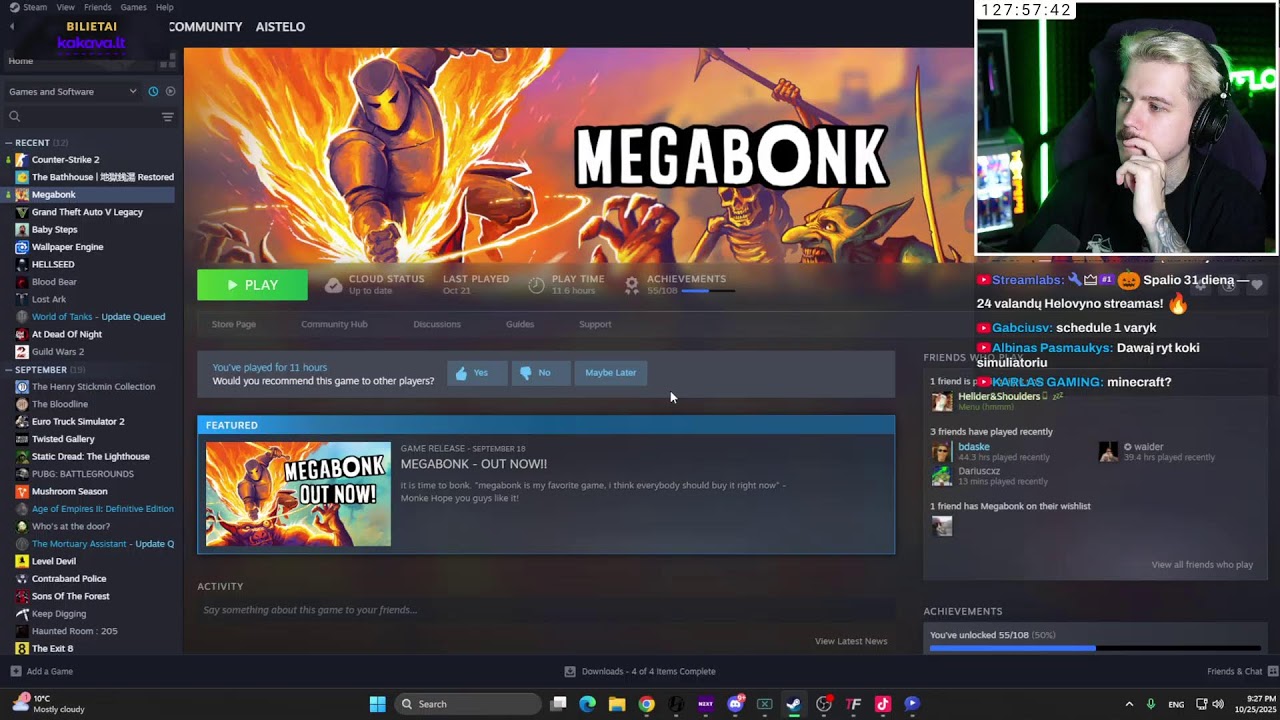Image resolution: width=1280 pixels, height=720 pixels.
Task: Open Google Chrome from taskbar
Action: coord(647,704)
